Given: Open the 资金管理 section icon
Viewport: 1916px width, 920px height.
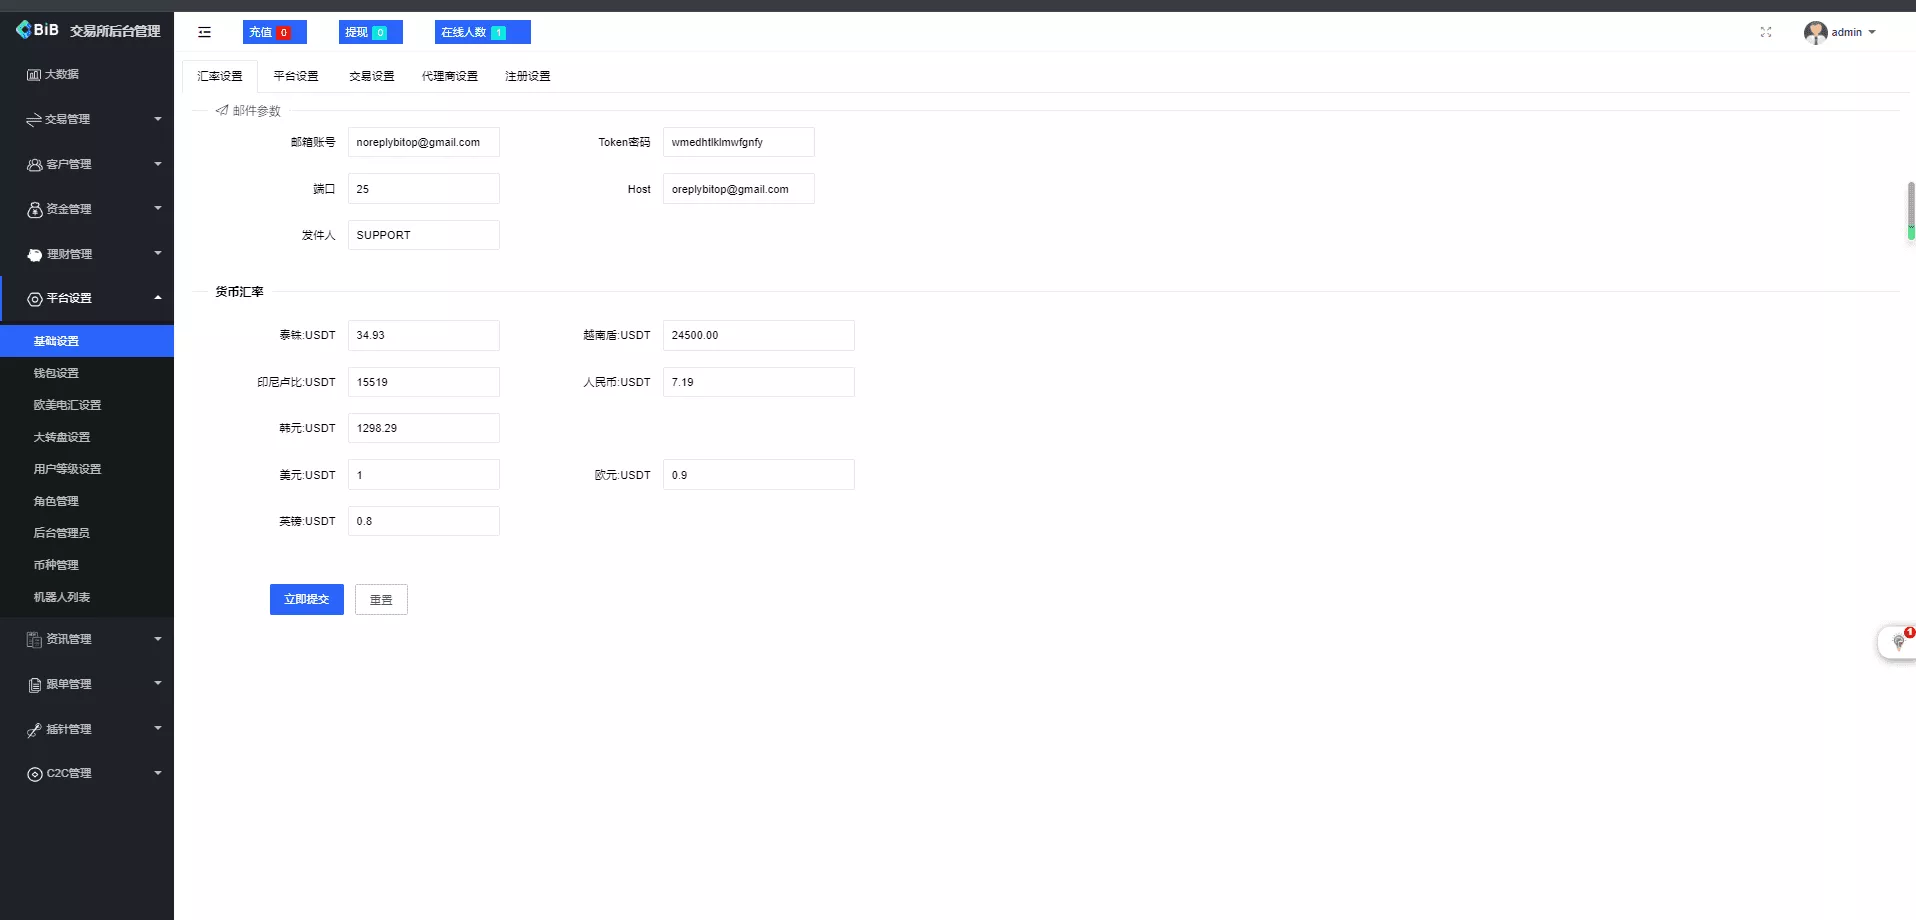Looking at the screenshot, I should pyautogui.click(x=33, y=208).
